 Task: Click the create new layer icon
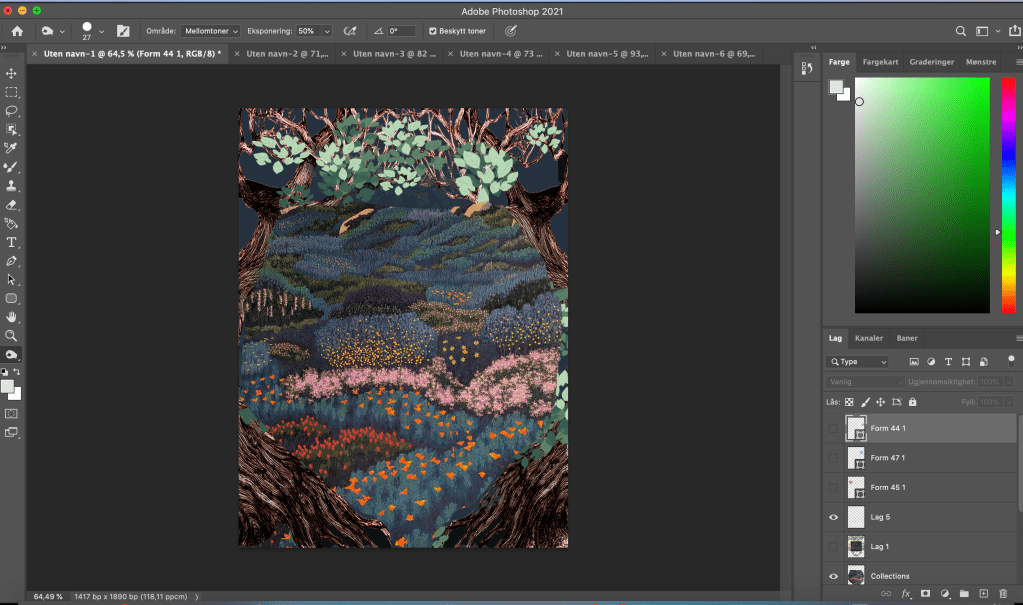coord(983,594)
